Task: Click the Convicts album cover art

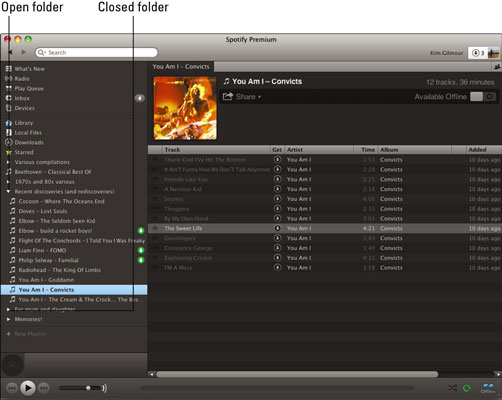Action: pos(185,108)
